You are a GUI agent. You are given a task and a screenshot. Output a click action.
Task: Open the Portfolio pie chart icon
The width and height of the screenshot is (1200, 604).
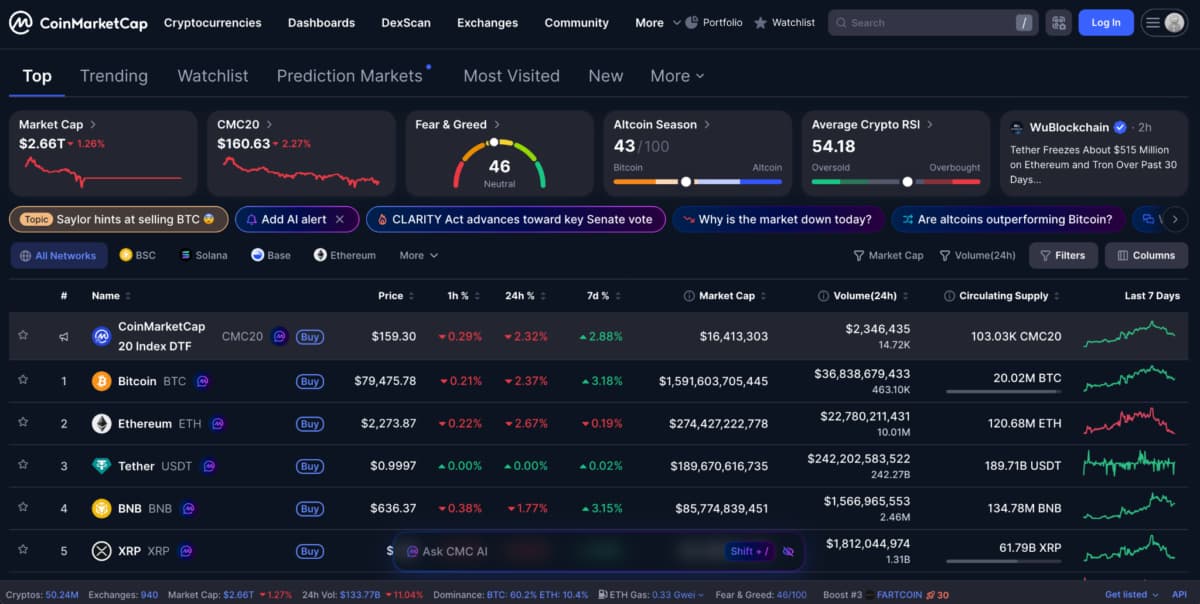tap(692, 22)
